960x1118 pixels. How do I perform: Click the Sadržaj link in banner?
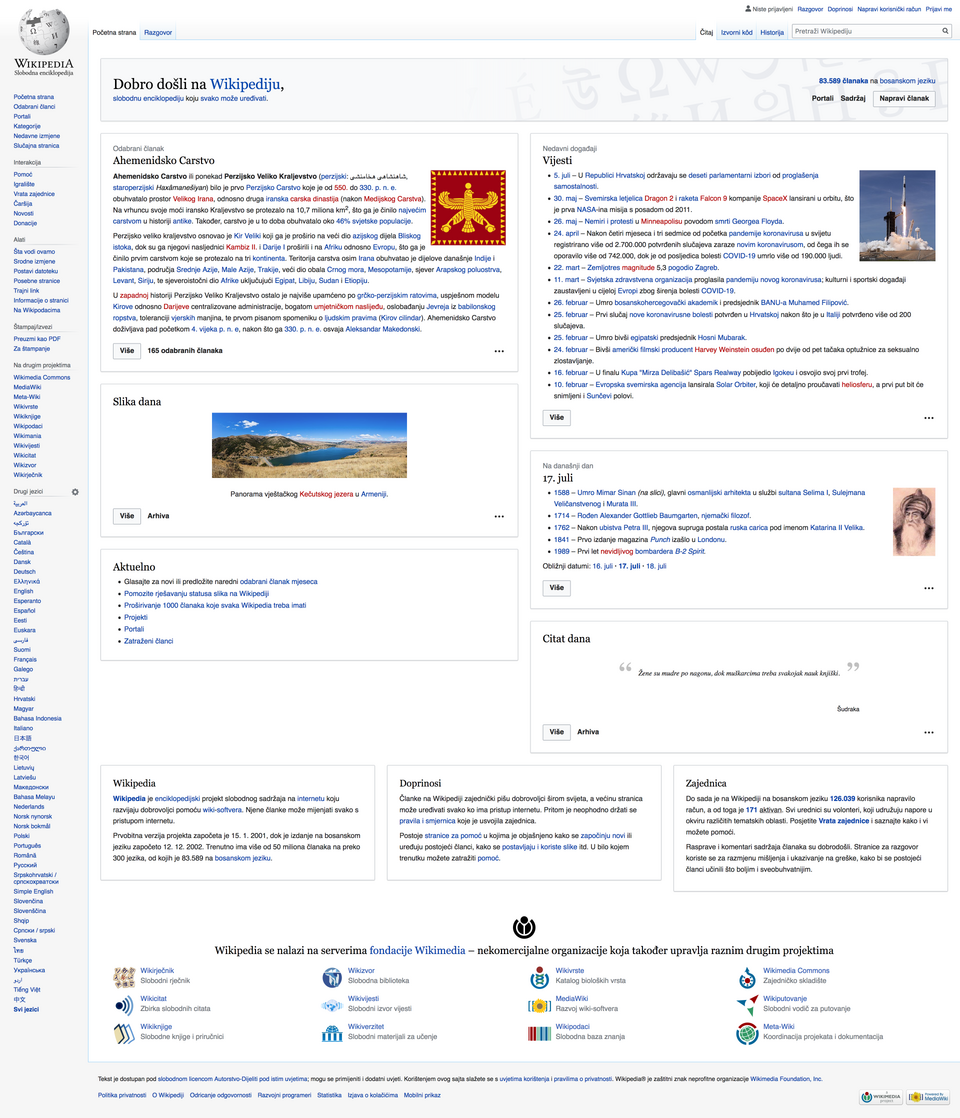pyautogui.click(x=853, y=98)
